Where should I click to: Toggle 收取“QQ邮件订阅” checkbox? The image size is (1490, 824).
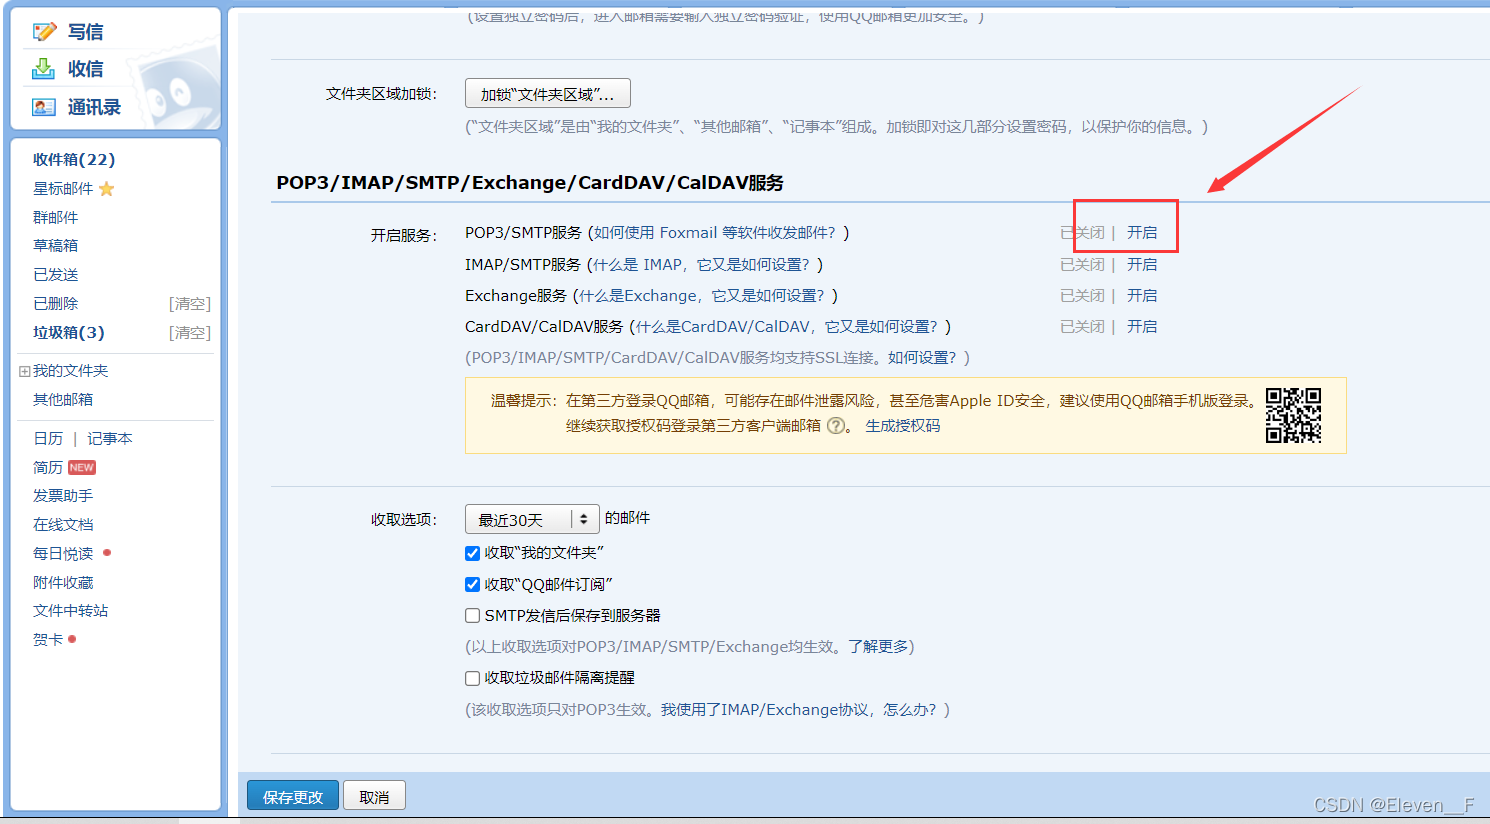point(472,585)
